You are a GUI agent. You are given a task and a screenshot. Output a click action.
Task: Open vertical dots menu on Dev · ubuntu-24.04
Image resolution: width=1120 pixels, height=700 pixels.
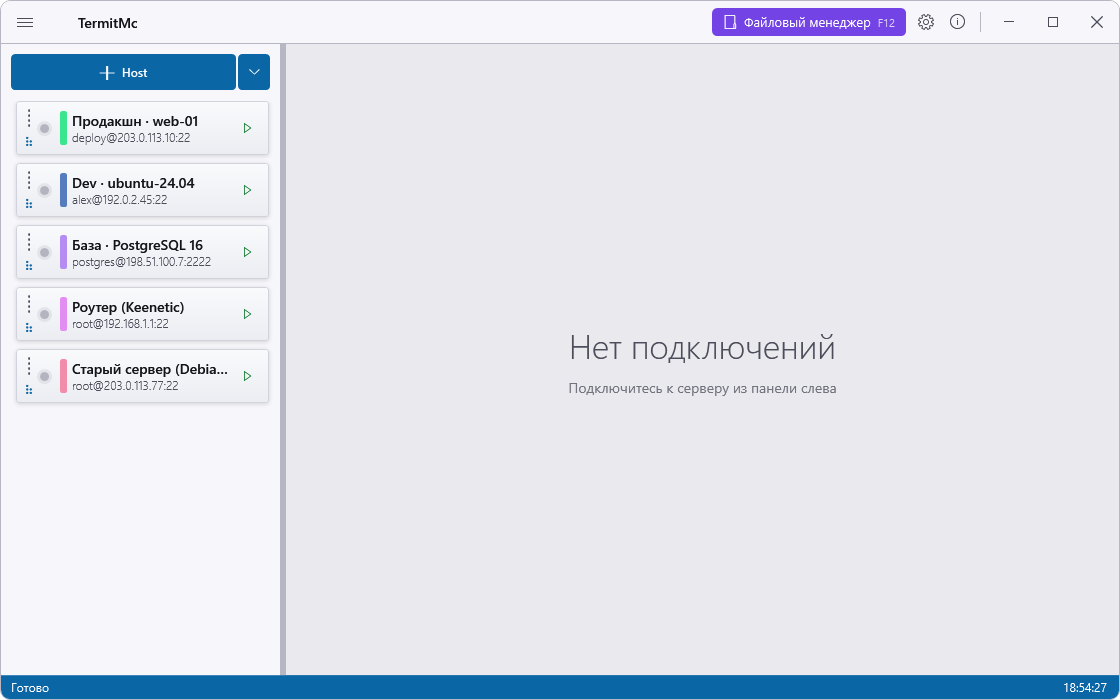[29, 180]
